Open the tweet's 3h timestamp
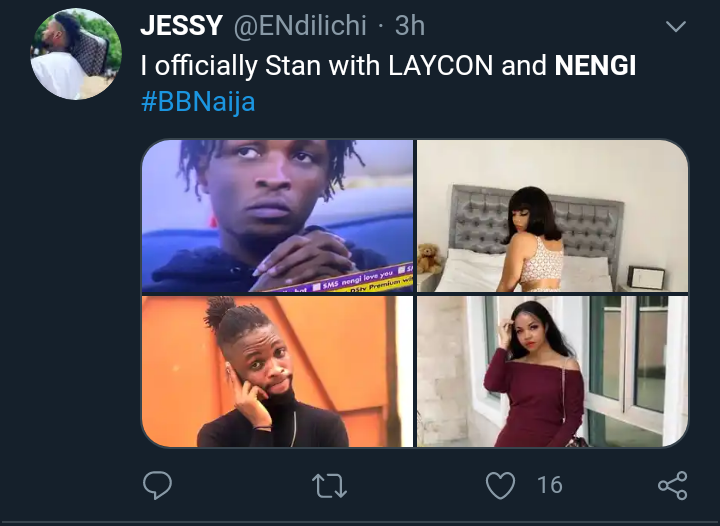The width and height of the screenshot is (720, 526). tap(410, 25)
